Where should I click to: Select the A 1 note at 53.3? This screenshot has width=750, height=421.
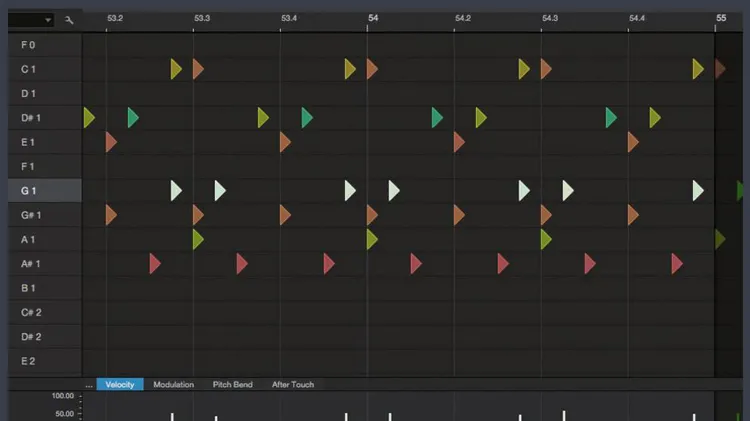click(197, 239)
